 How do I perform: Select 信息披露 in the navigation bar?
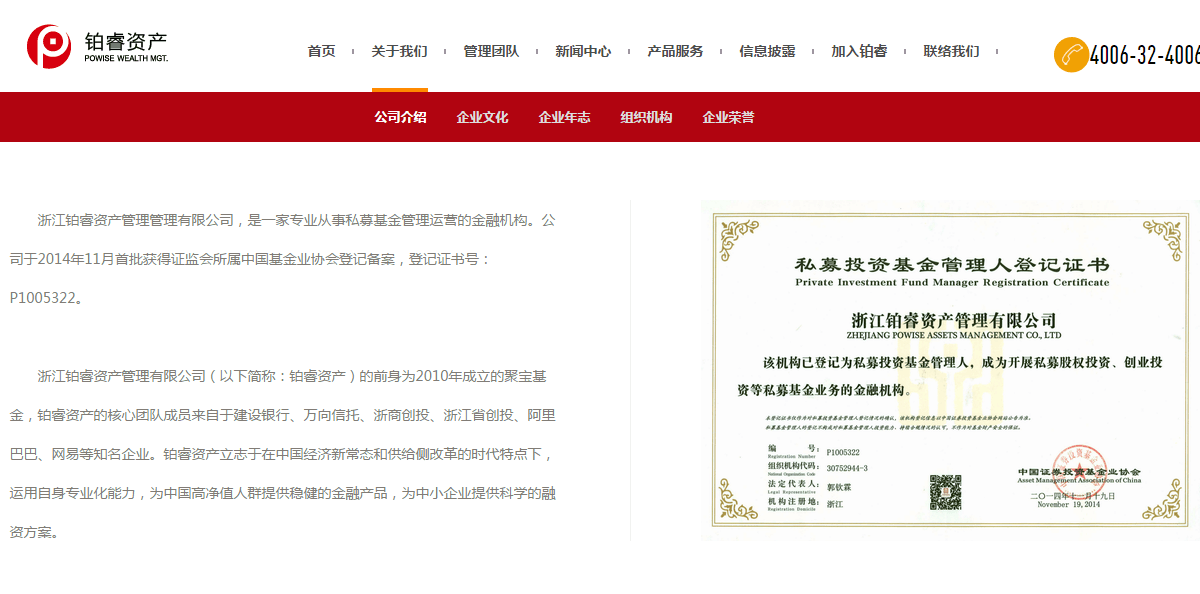pyautogui.click(x=767, y=51)
